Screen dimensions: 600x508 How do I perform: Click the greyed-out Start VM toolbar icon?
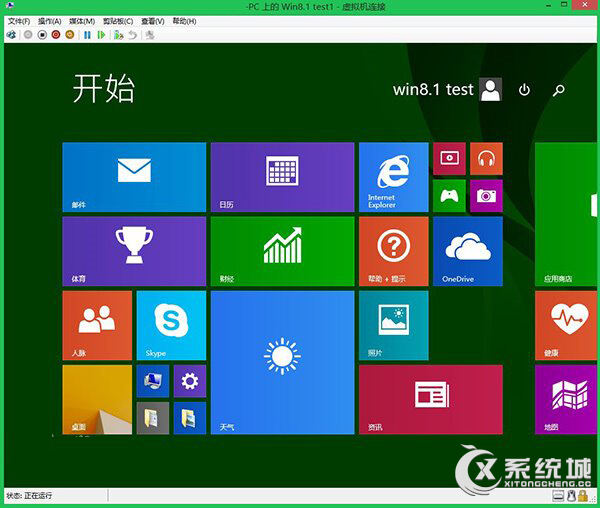pyautogui.click(x=28, y=35)
